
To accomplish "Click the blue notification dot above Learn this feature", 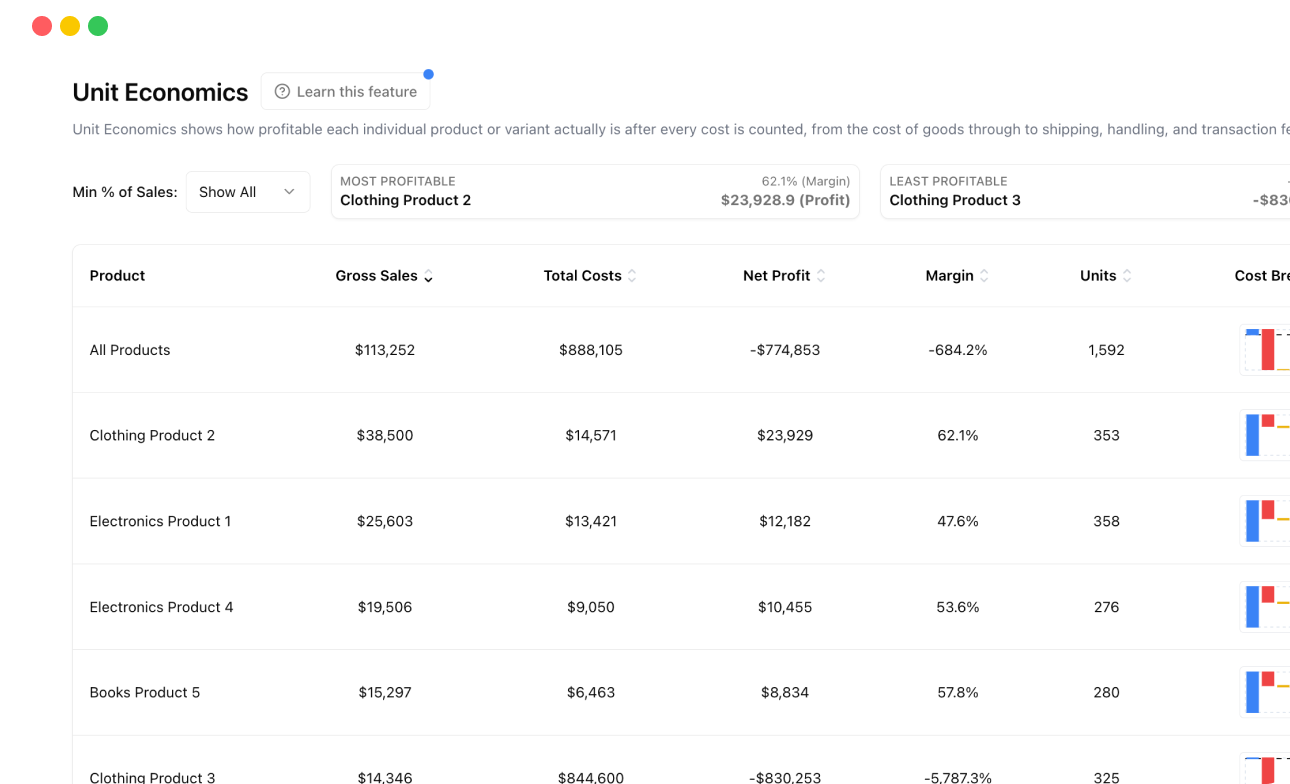I will (x=428, y=73).
